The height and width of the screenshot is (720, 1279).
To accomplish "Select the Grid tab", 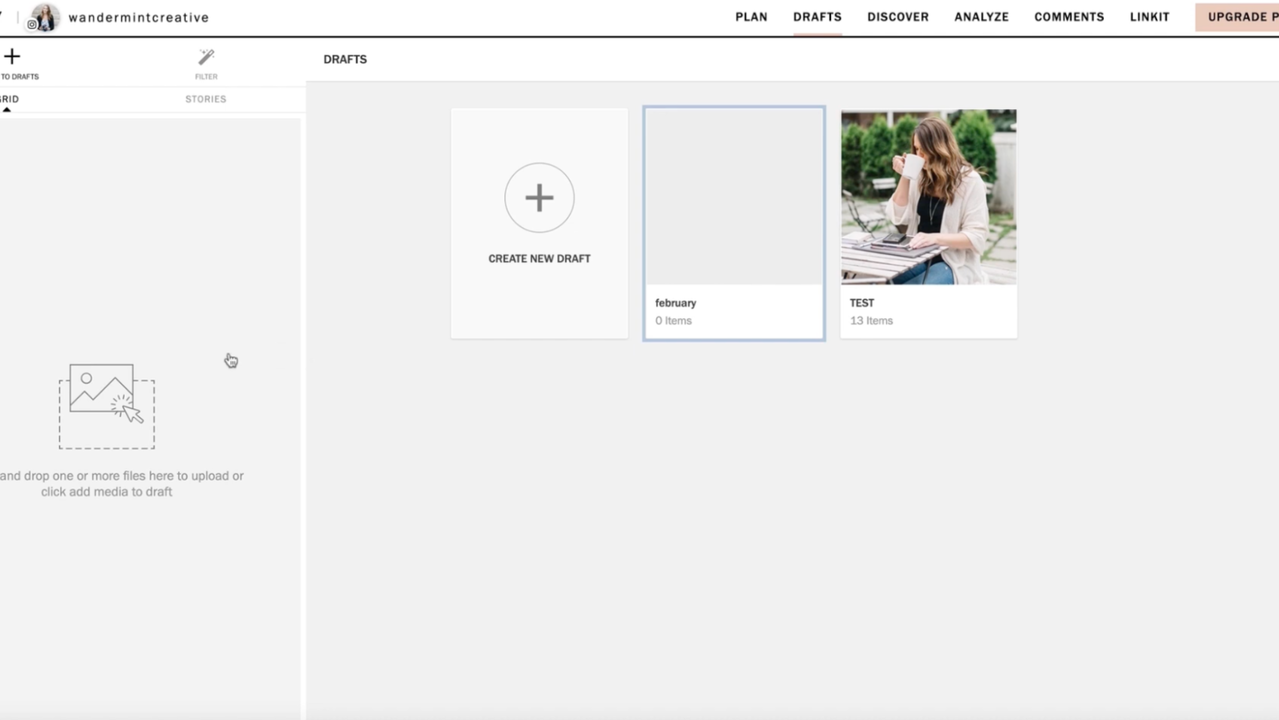I will (8, 99).
